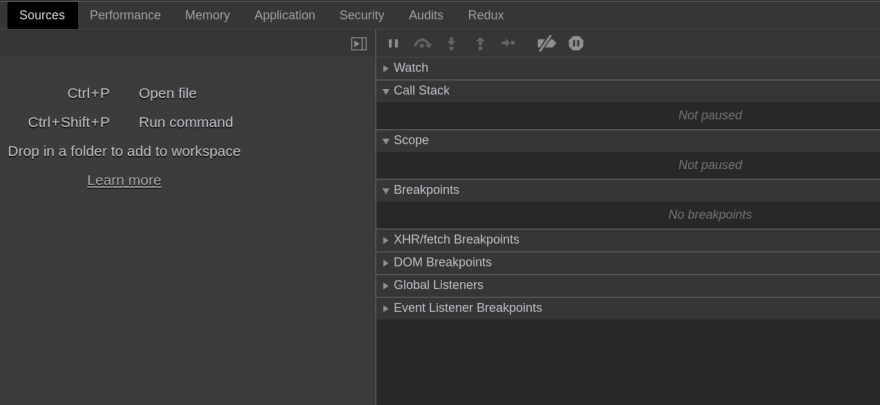Open the Redux tab
Viewport: 880px width, 405px height.
pyautogui.click(x=485, y=15)
